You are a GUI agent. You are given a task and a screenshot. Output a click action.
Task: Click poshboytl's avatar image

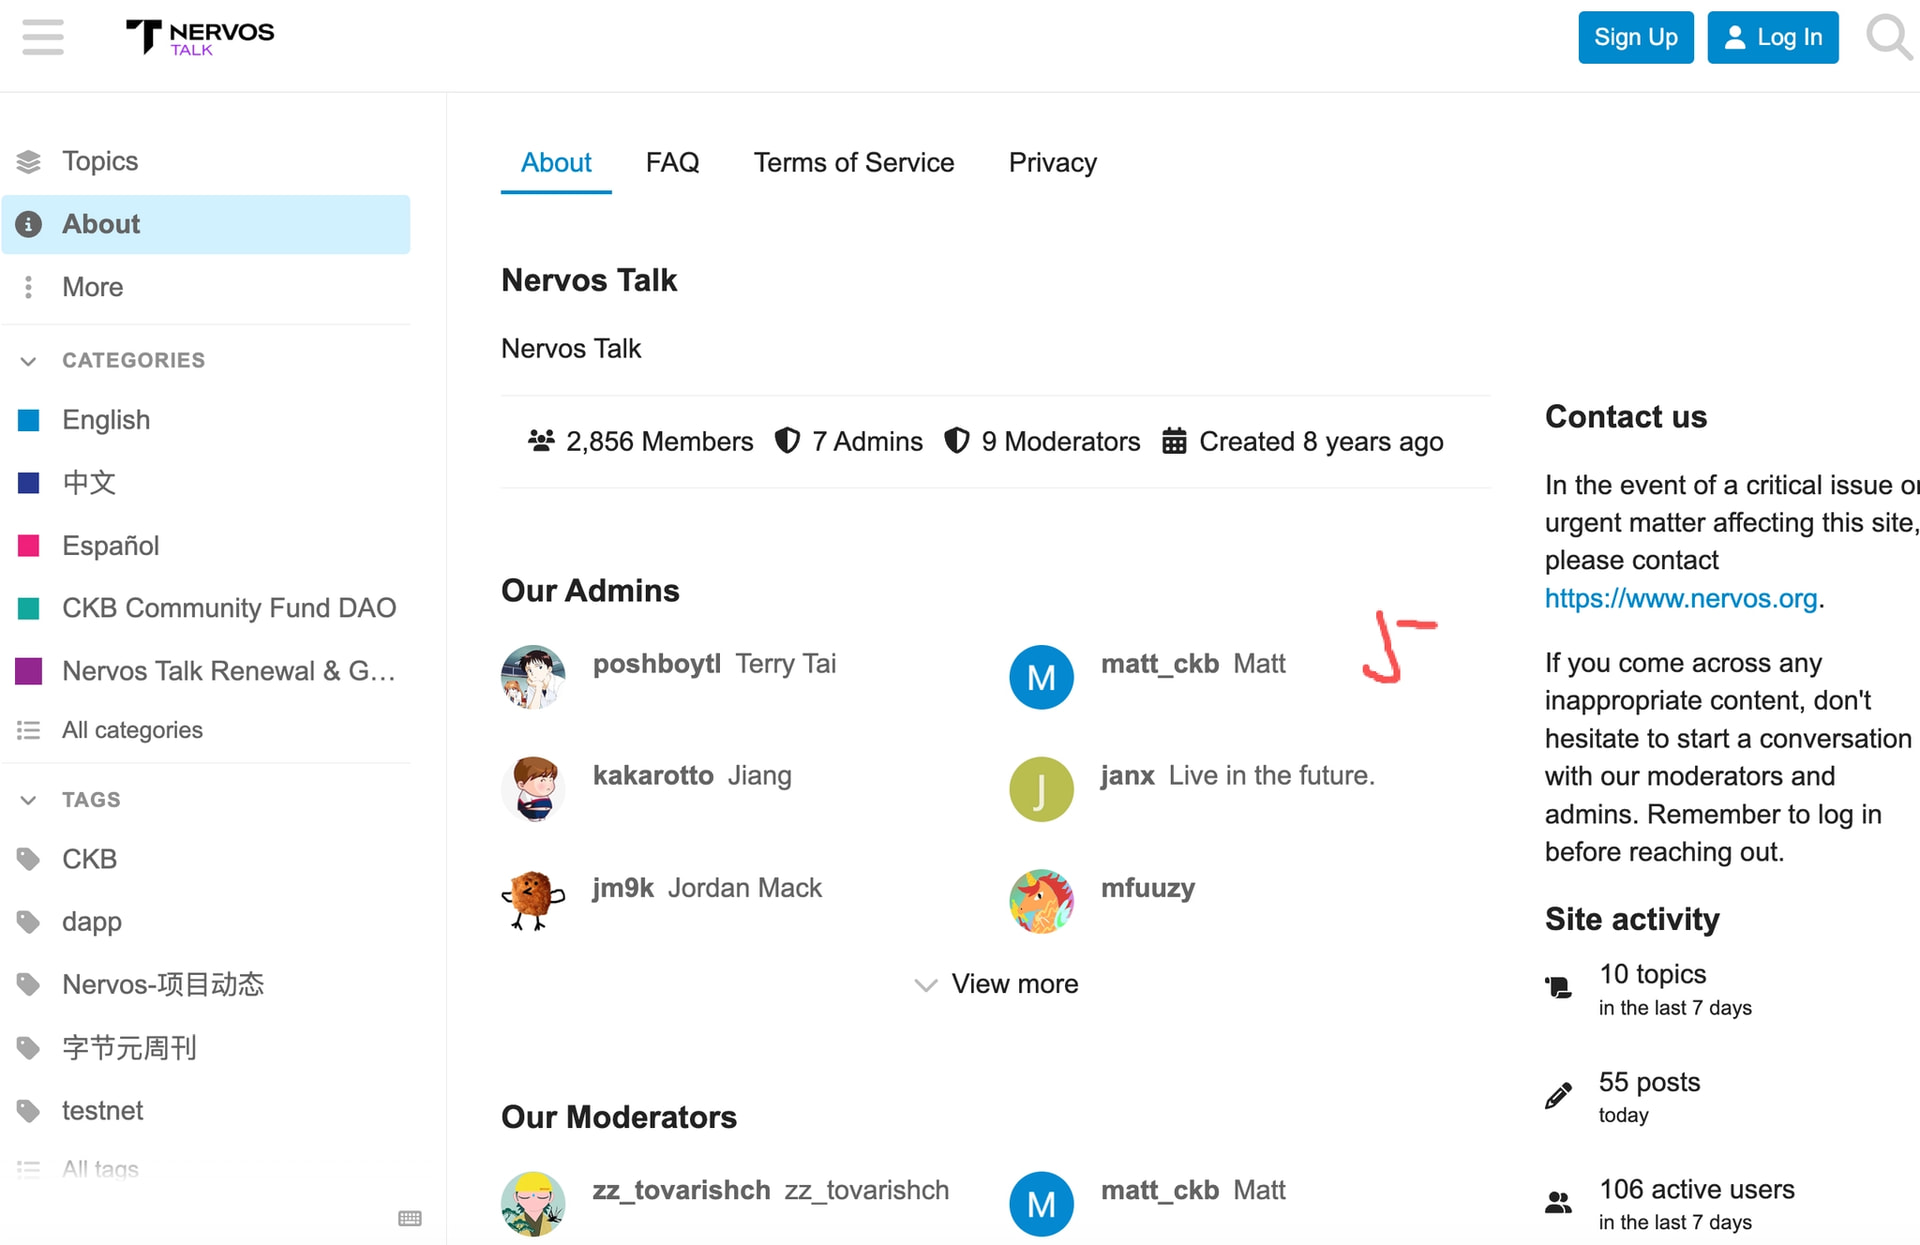click(533, 677)
